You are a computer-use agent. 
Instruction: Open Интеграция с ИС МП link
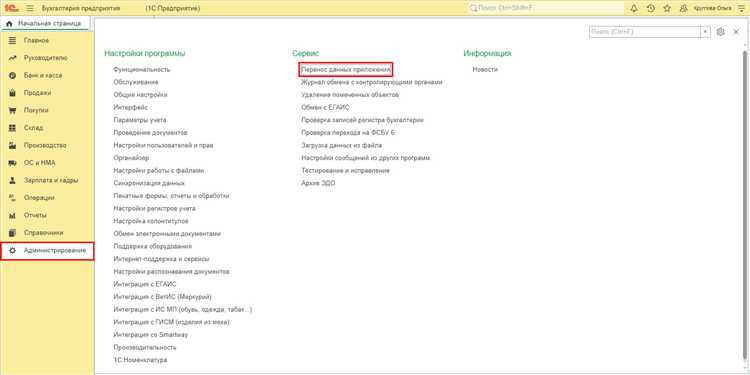(183, 309)
